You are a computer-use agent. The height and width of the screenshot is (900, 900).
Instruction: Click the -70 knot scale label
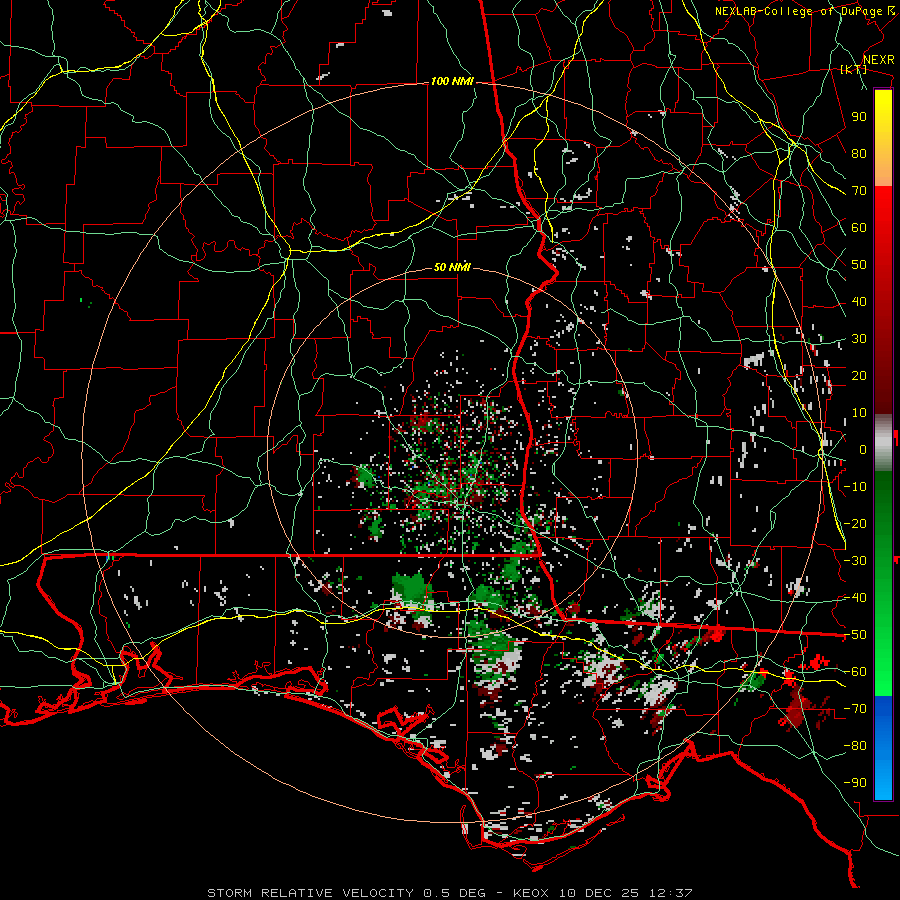855,709
